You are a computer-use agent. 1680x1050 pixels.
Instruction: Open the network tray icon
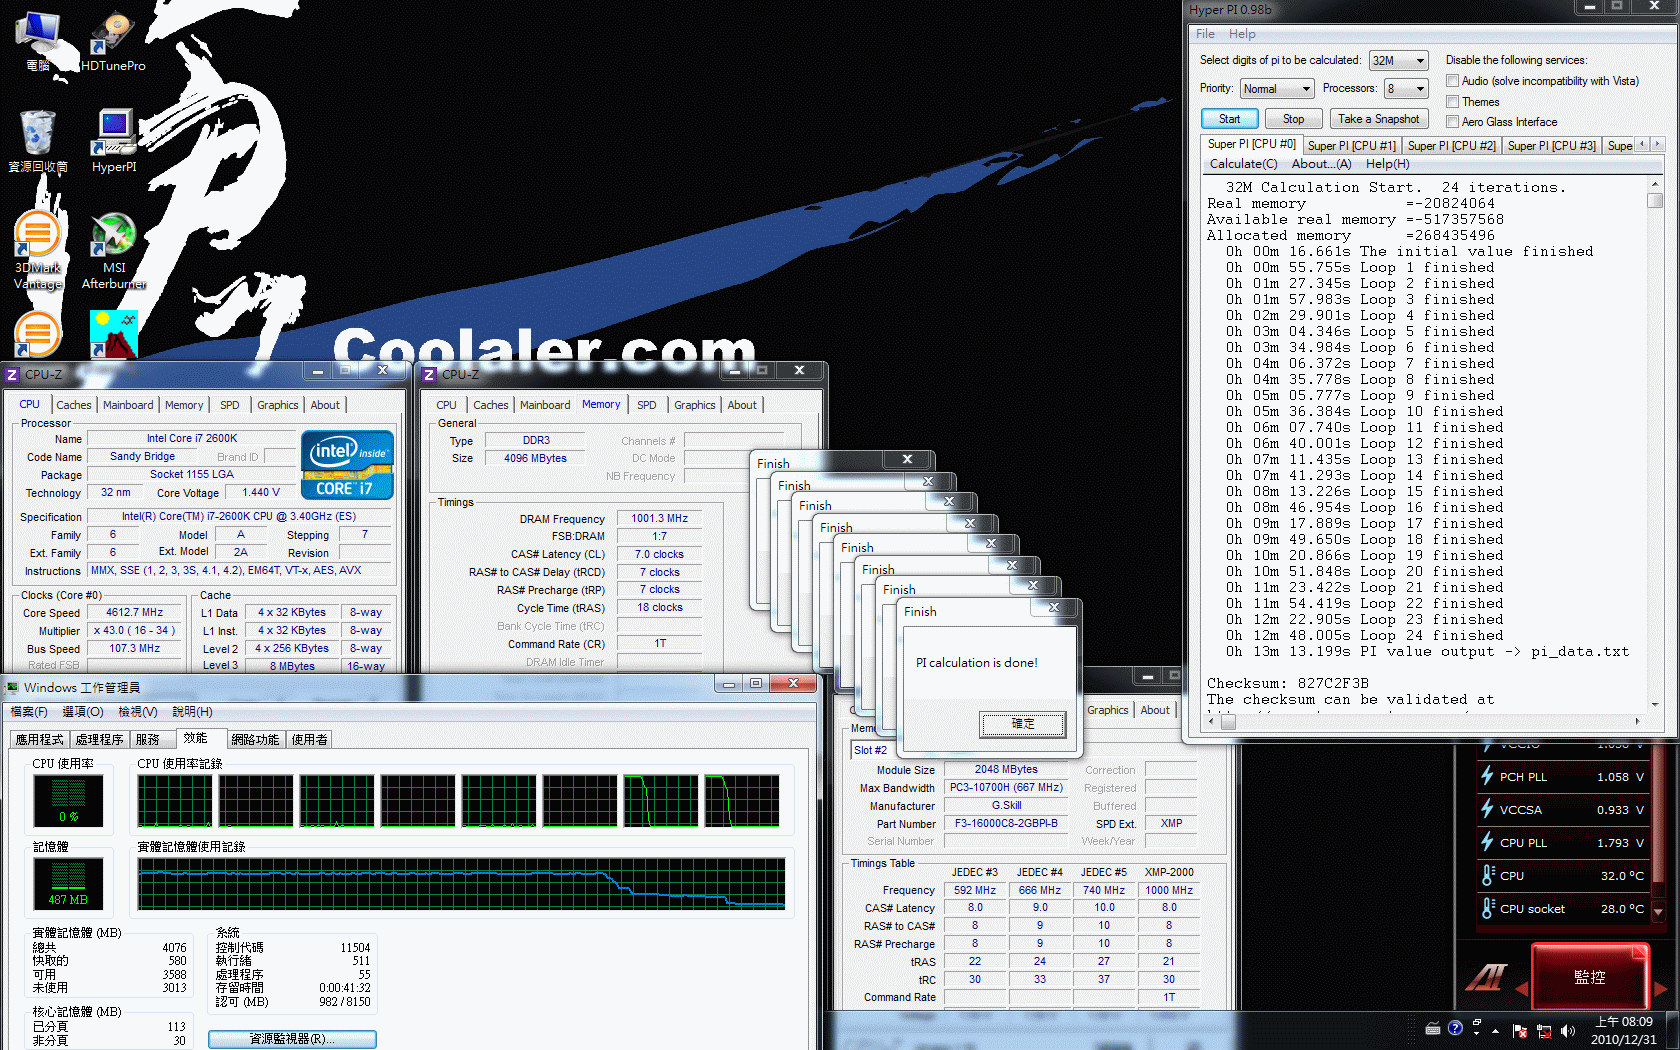tap(1544, 1031)
